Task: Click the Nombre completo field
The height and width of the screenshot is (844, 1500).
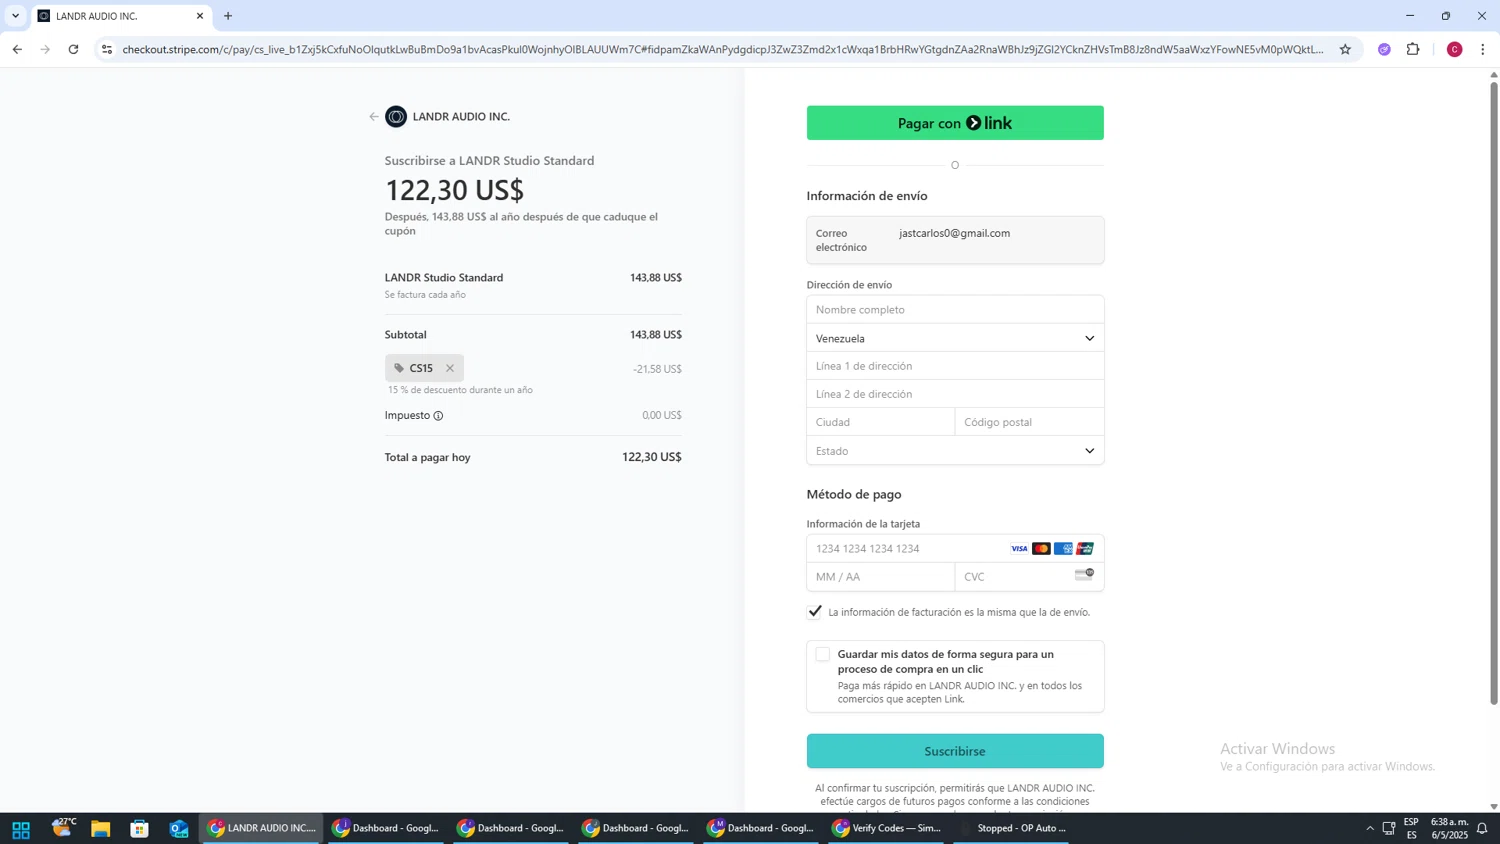Action: coord(955,310)
